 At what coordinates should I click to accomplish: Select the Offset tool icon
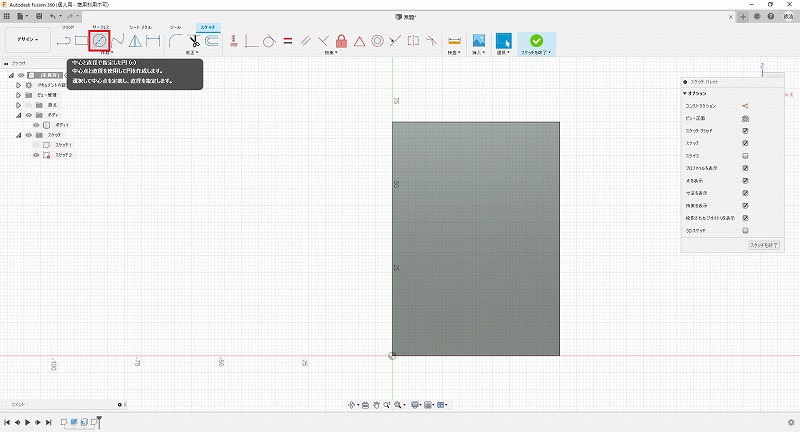pos(212,41)
